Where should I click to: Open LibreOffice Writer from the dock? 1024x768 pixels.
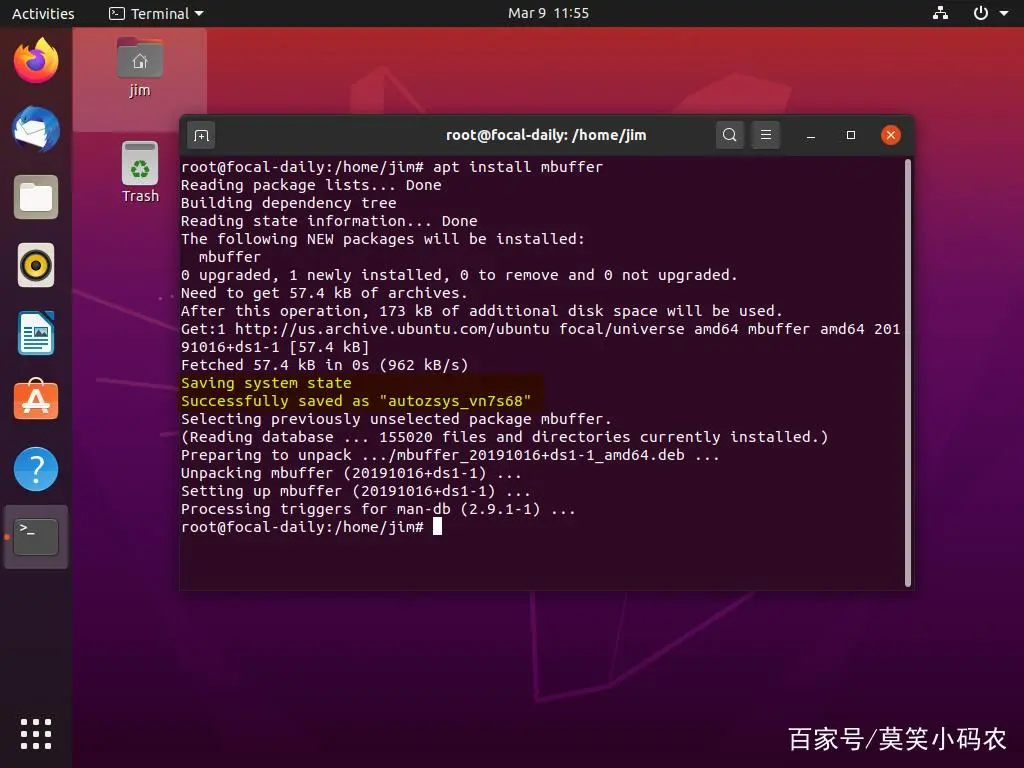click(x=36, y=333)
